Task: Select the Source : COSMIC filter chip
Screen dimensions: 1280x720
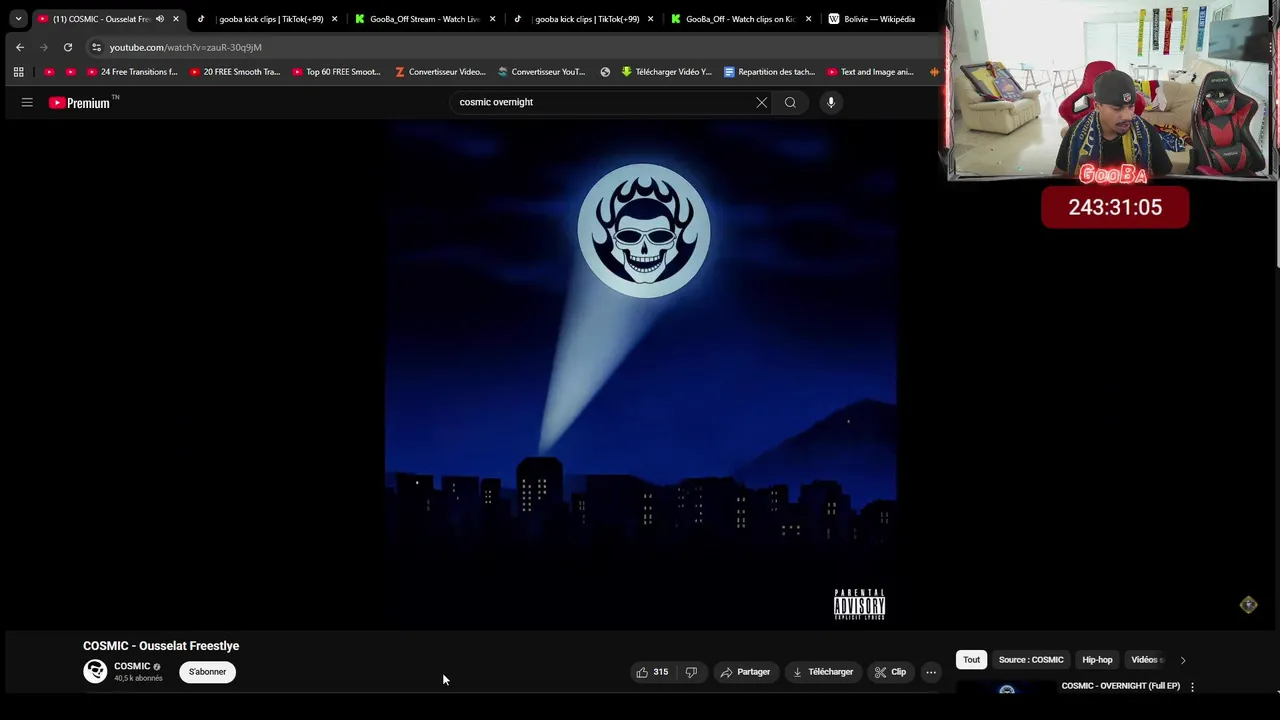Action: [1031, 660]
